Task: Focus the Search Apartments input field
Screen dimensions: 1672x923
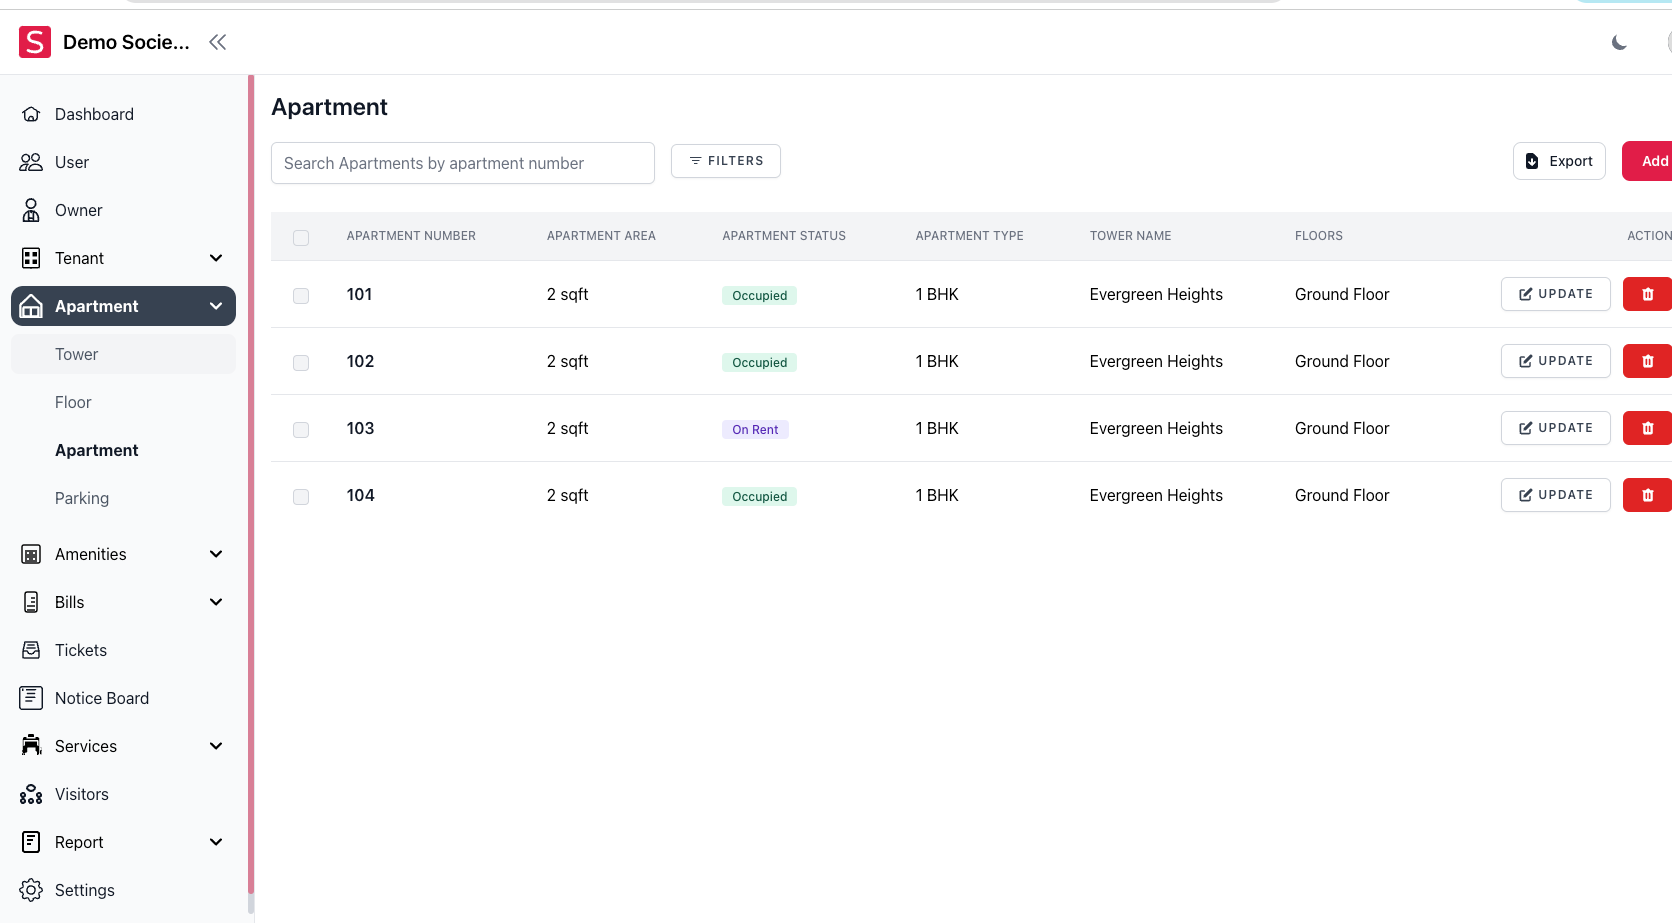Action: [x=462, y=163]
